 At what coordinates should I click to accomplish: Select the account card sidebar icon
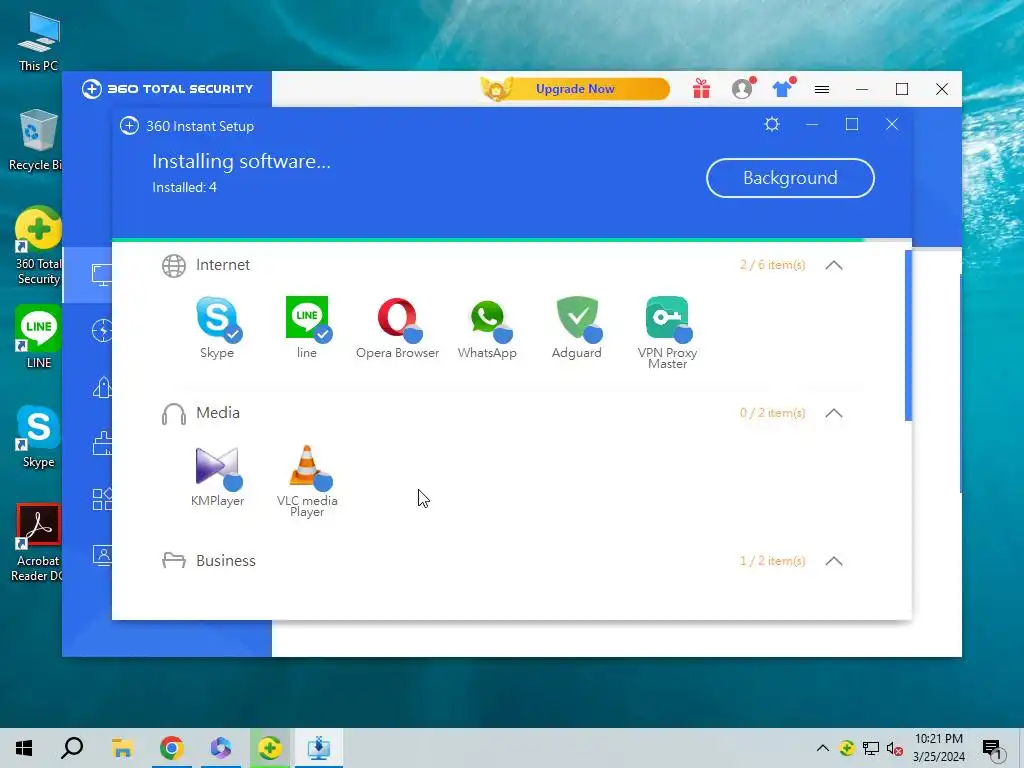[103, 556]
